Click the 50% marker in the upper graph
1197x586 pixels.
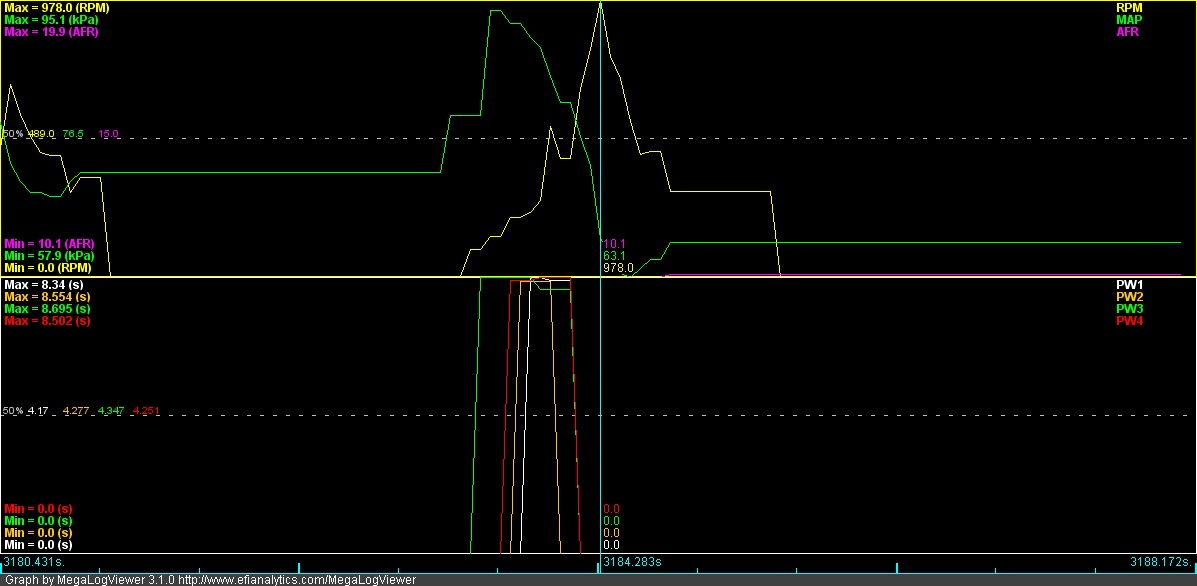coord(11,134)
